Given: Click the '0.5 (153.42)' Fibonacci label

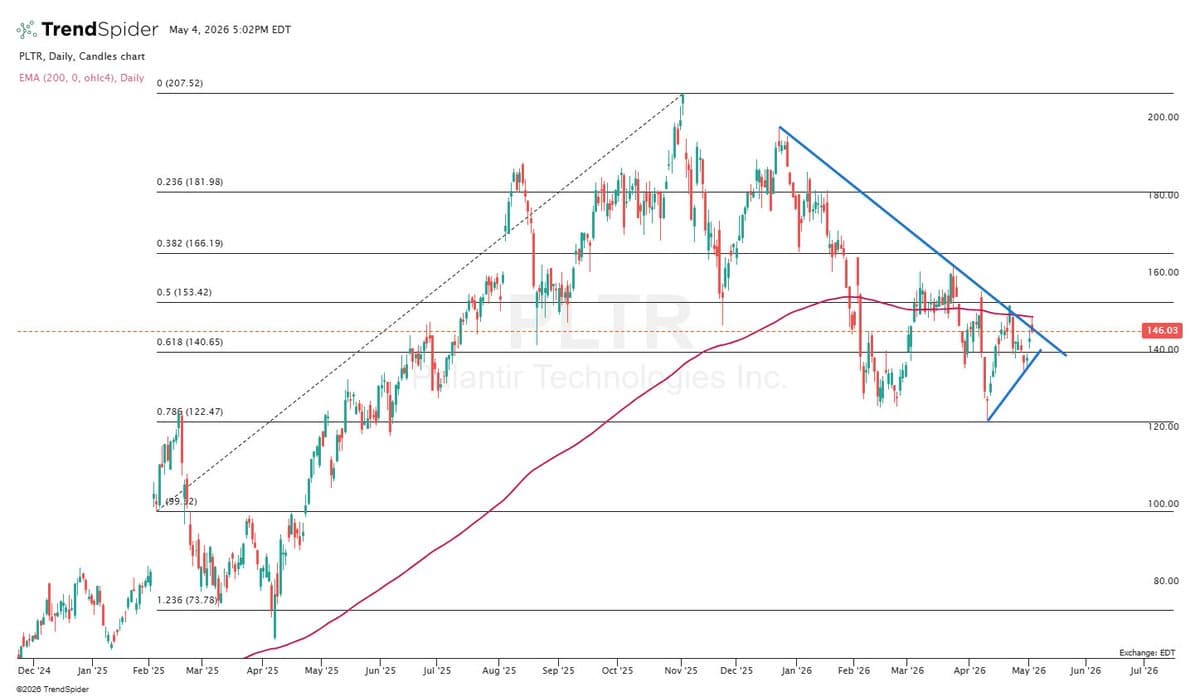Looking at the screenshot, I should point(185,292).
